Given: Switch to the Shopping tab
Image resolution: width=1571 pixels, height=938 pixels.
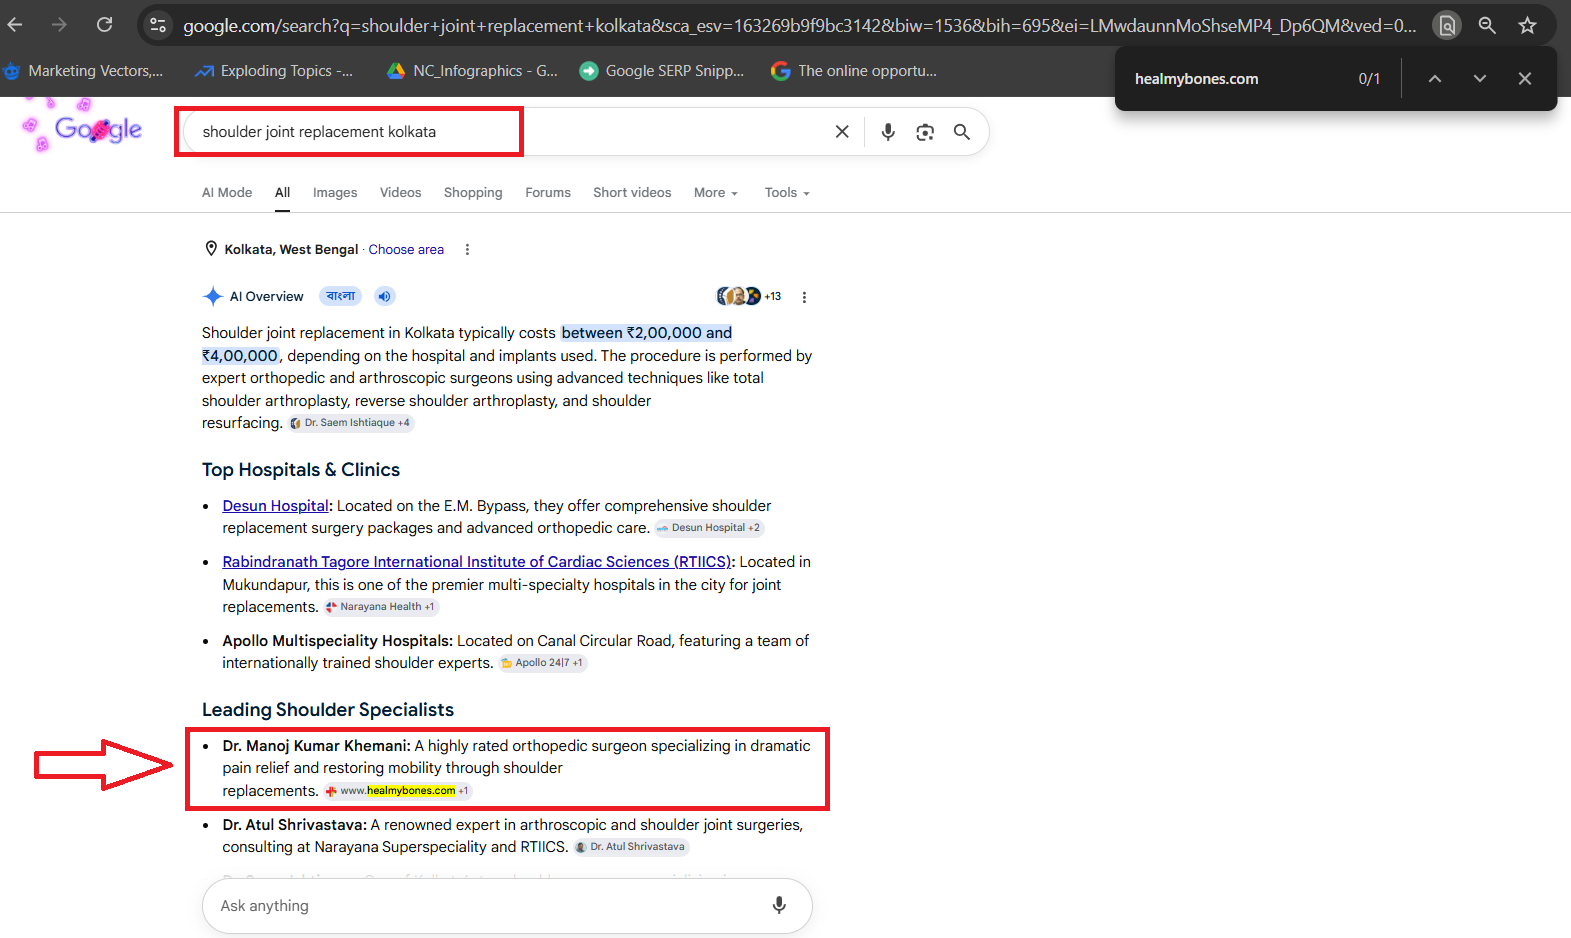Looking at the screenshot, I should [x=473, y=193].
